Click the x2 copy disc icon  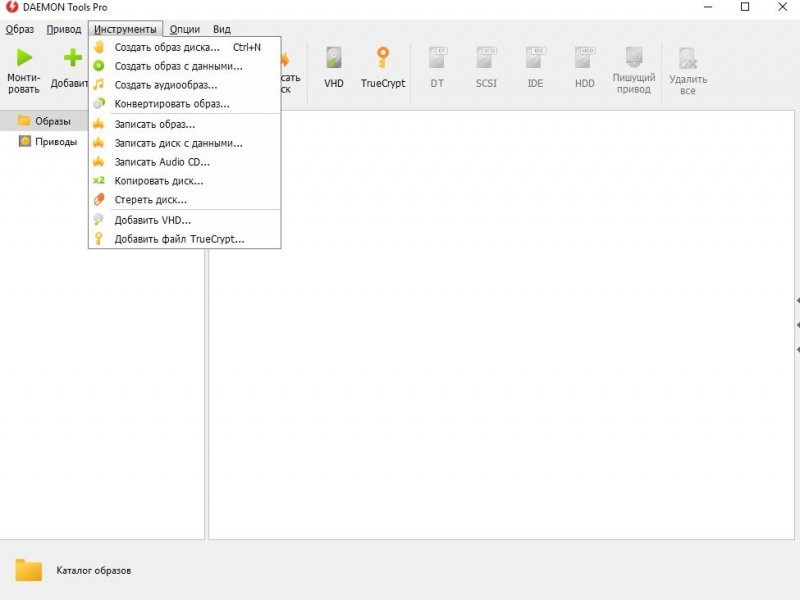point(98,181)
